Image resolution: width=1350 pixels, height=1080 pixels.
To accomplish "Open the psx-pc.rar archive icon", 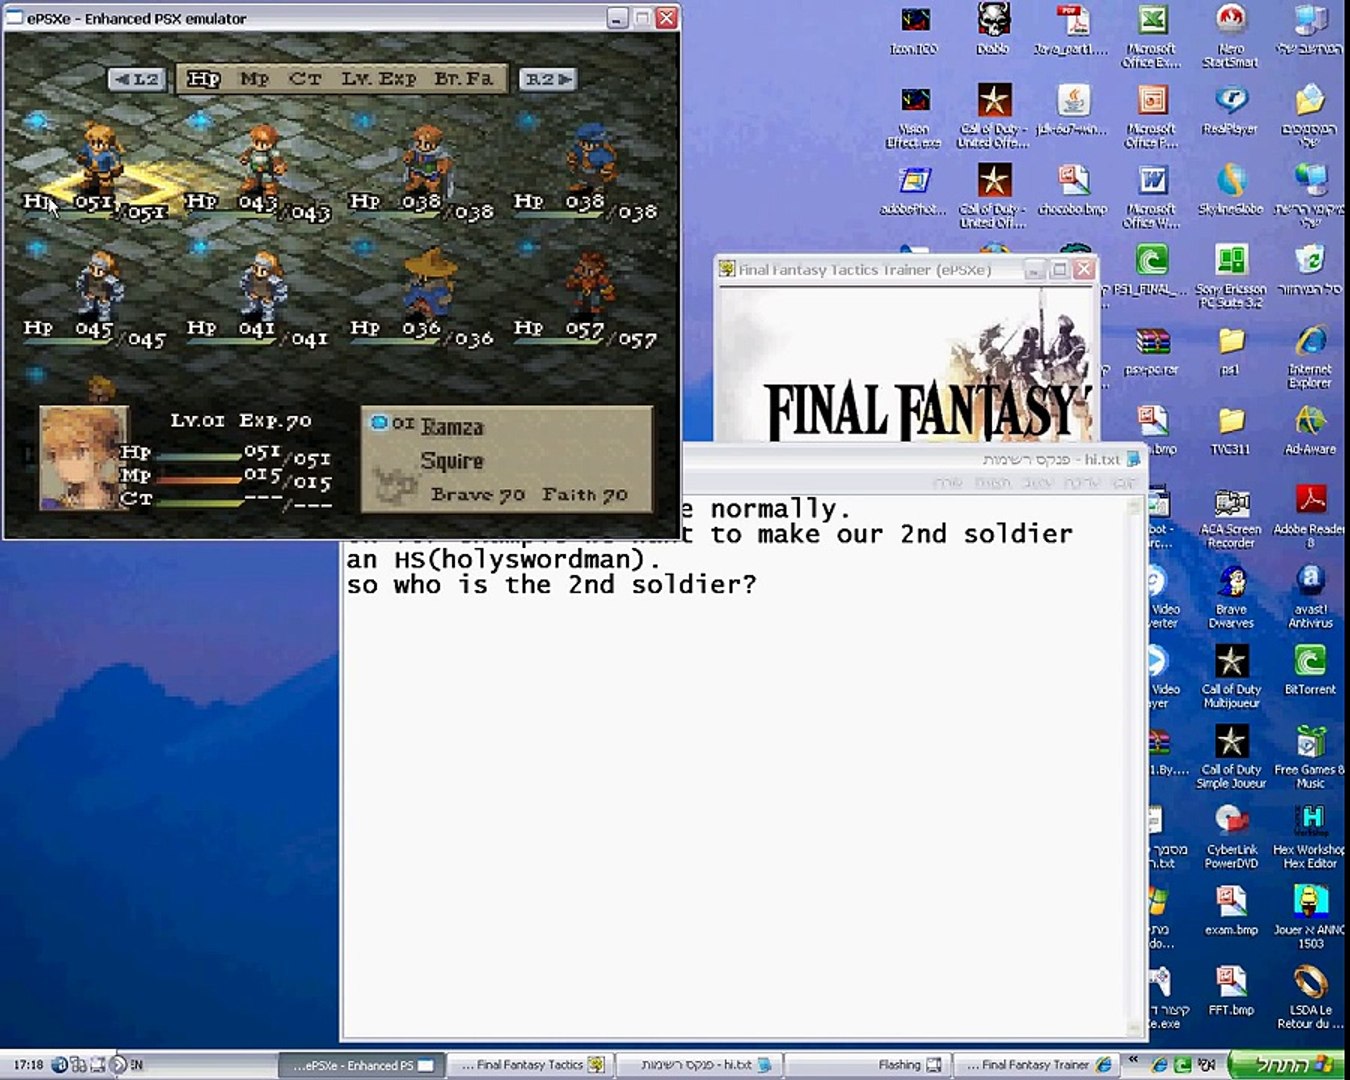I will (1152, 349).
